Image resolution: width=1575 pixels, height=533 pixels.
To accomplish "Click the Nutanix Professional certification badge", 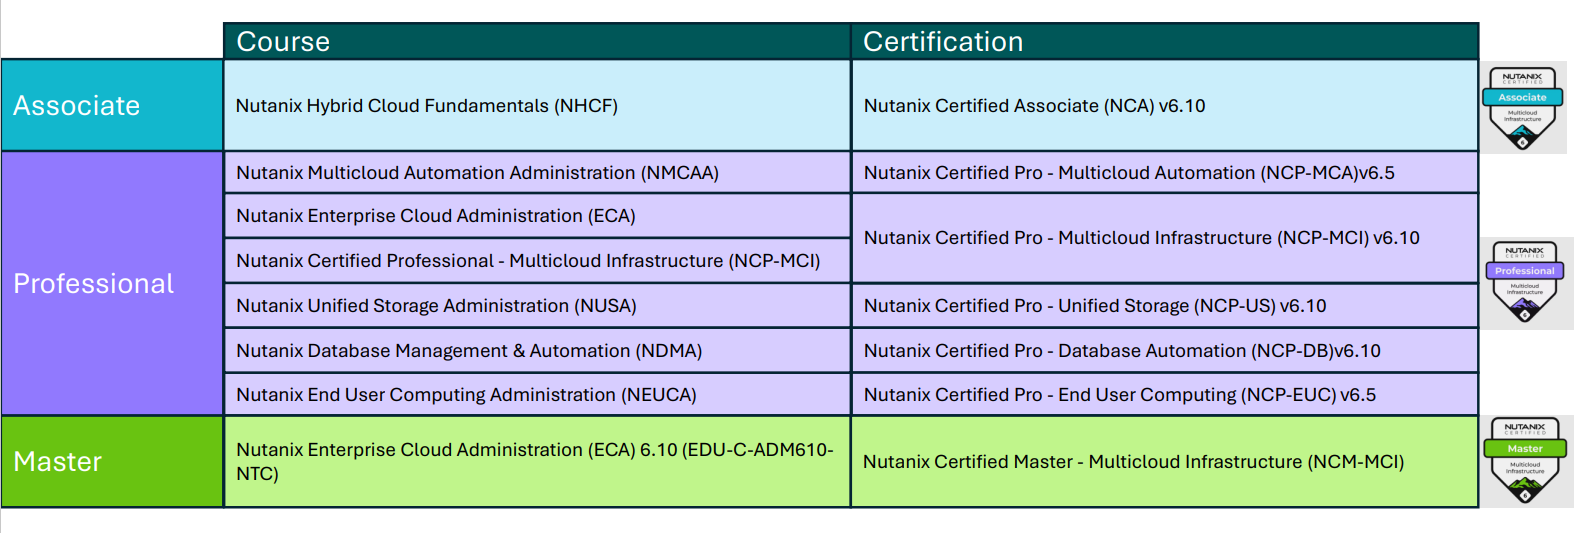I will coord(1524,283).
